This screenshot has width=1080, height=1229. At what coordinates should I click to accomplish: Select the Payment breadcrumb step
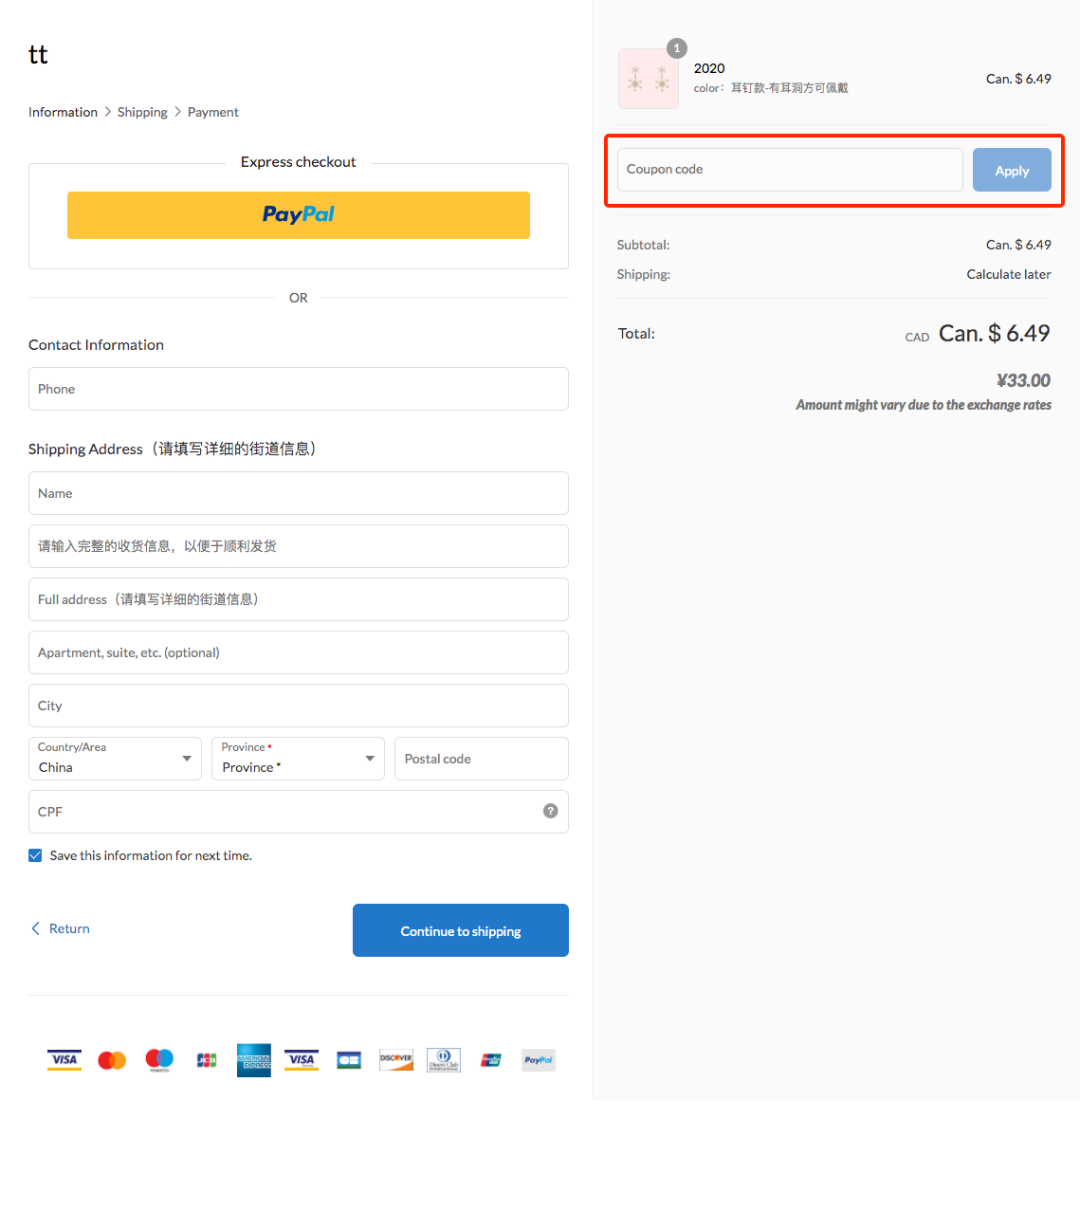pos(213,112)
